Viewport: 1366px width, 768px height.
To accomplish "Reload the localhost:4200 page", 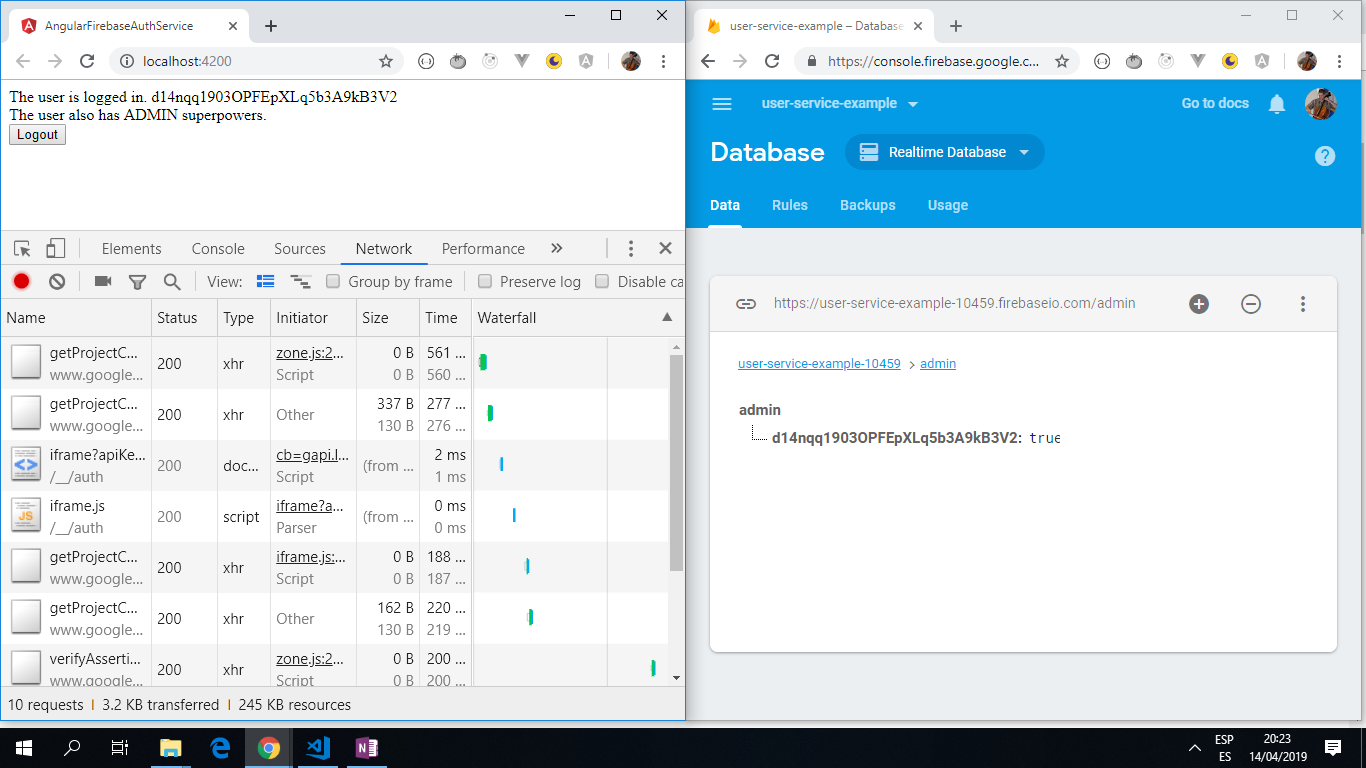I will tap(87, 61).
